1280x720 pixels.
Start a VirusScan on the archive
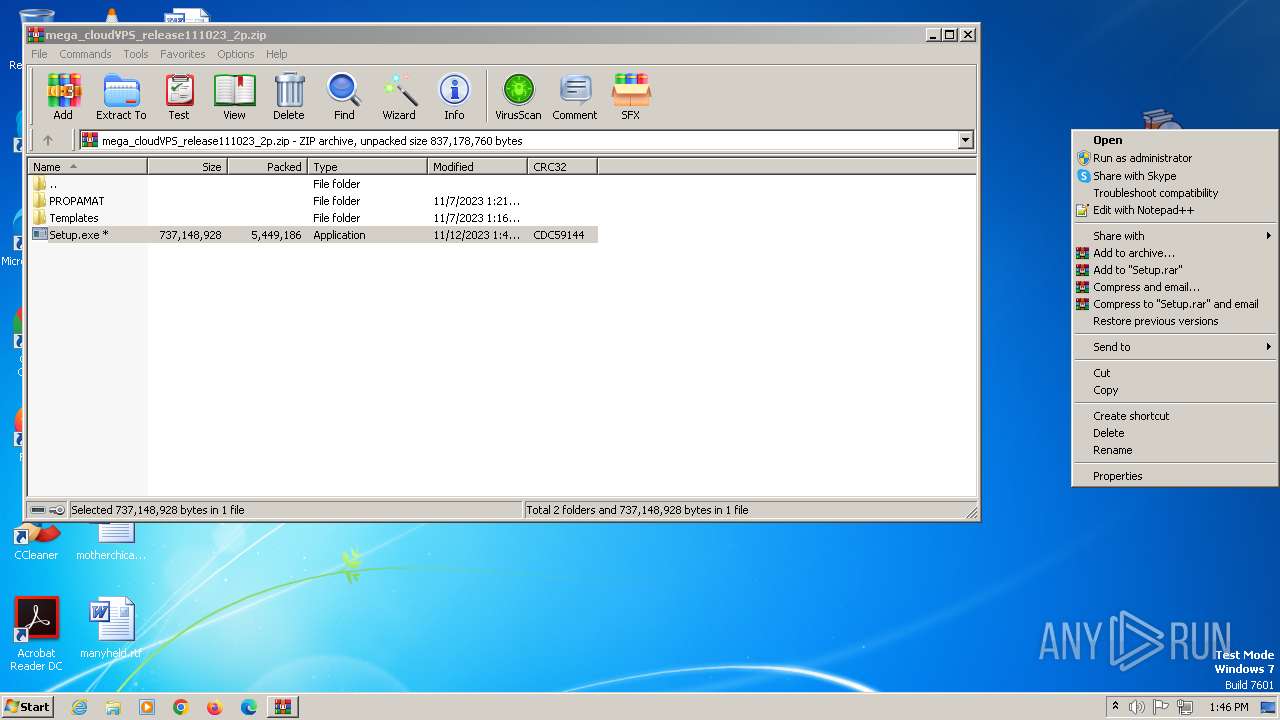518,97
